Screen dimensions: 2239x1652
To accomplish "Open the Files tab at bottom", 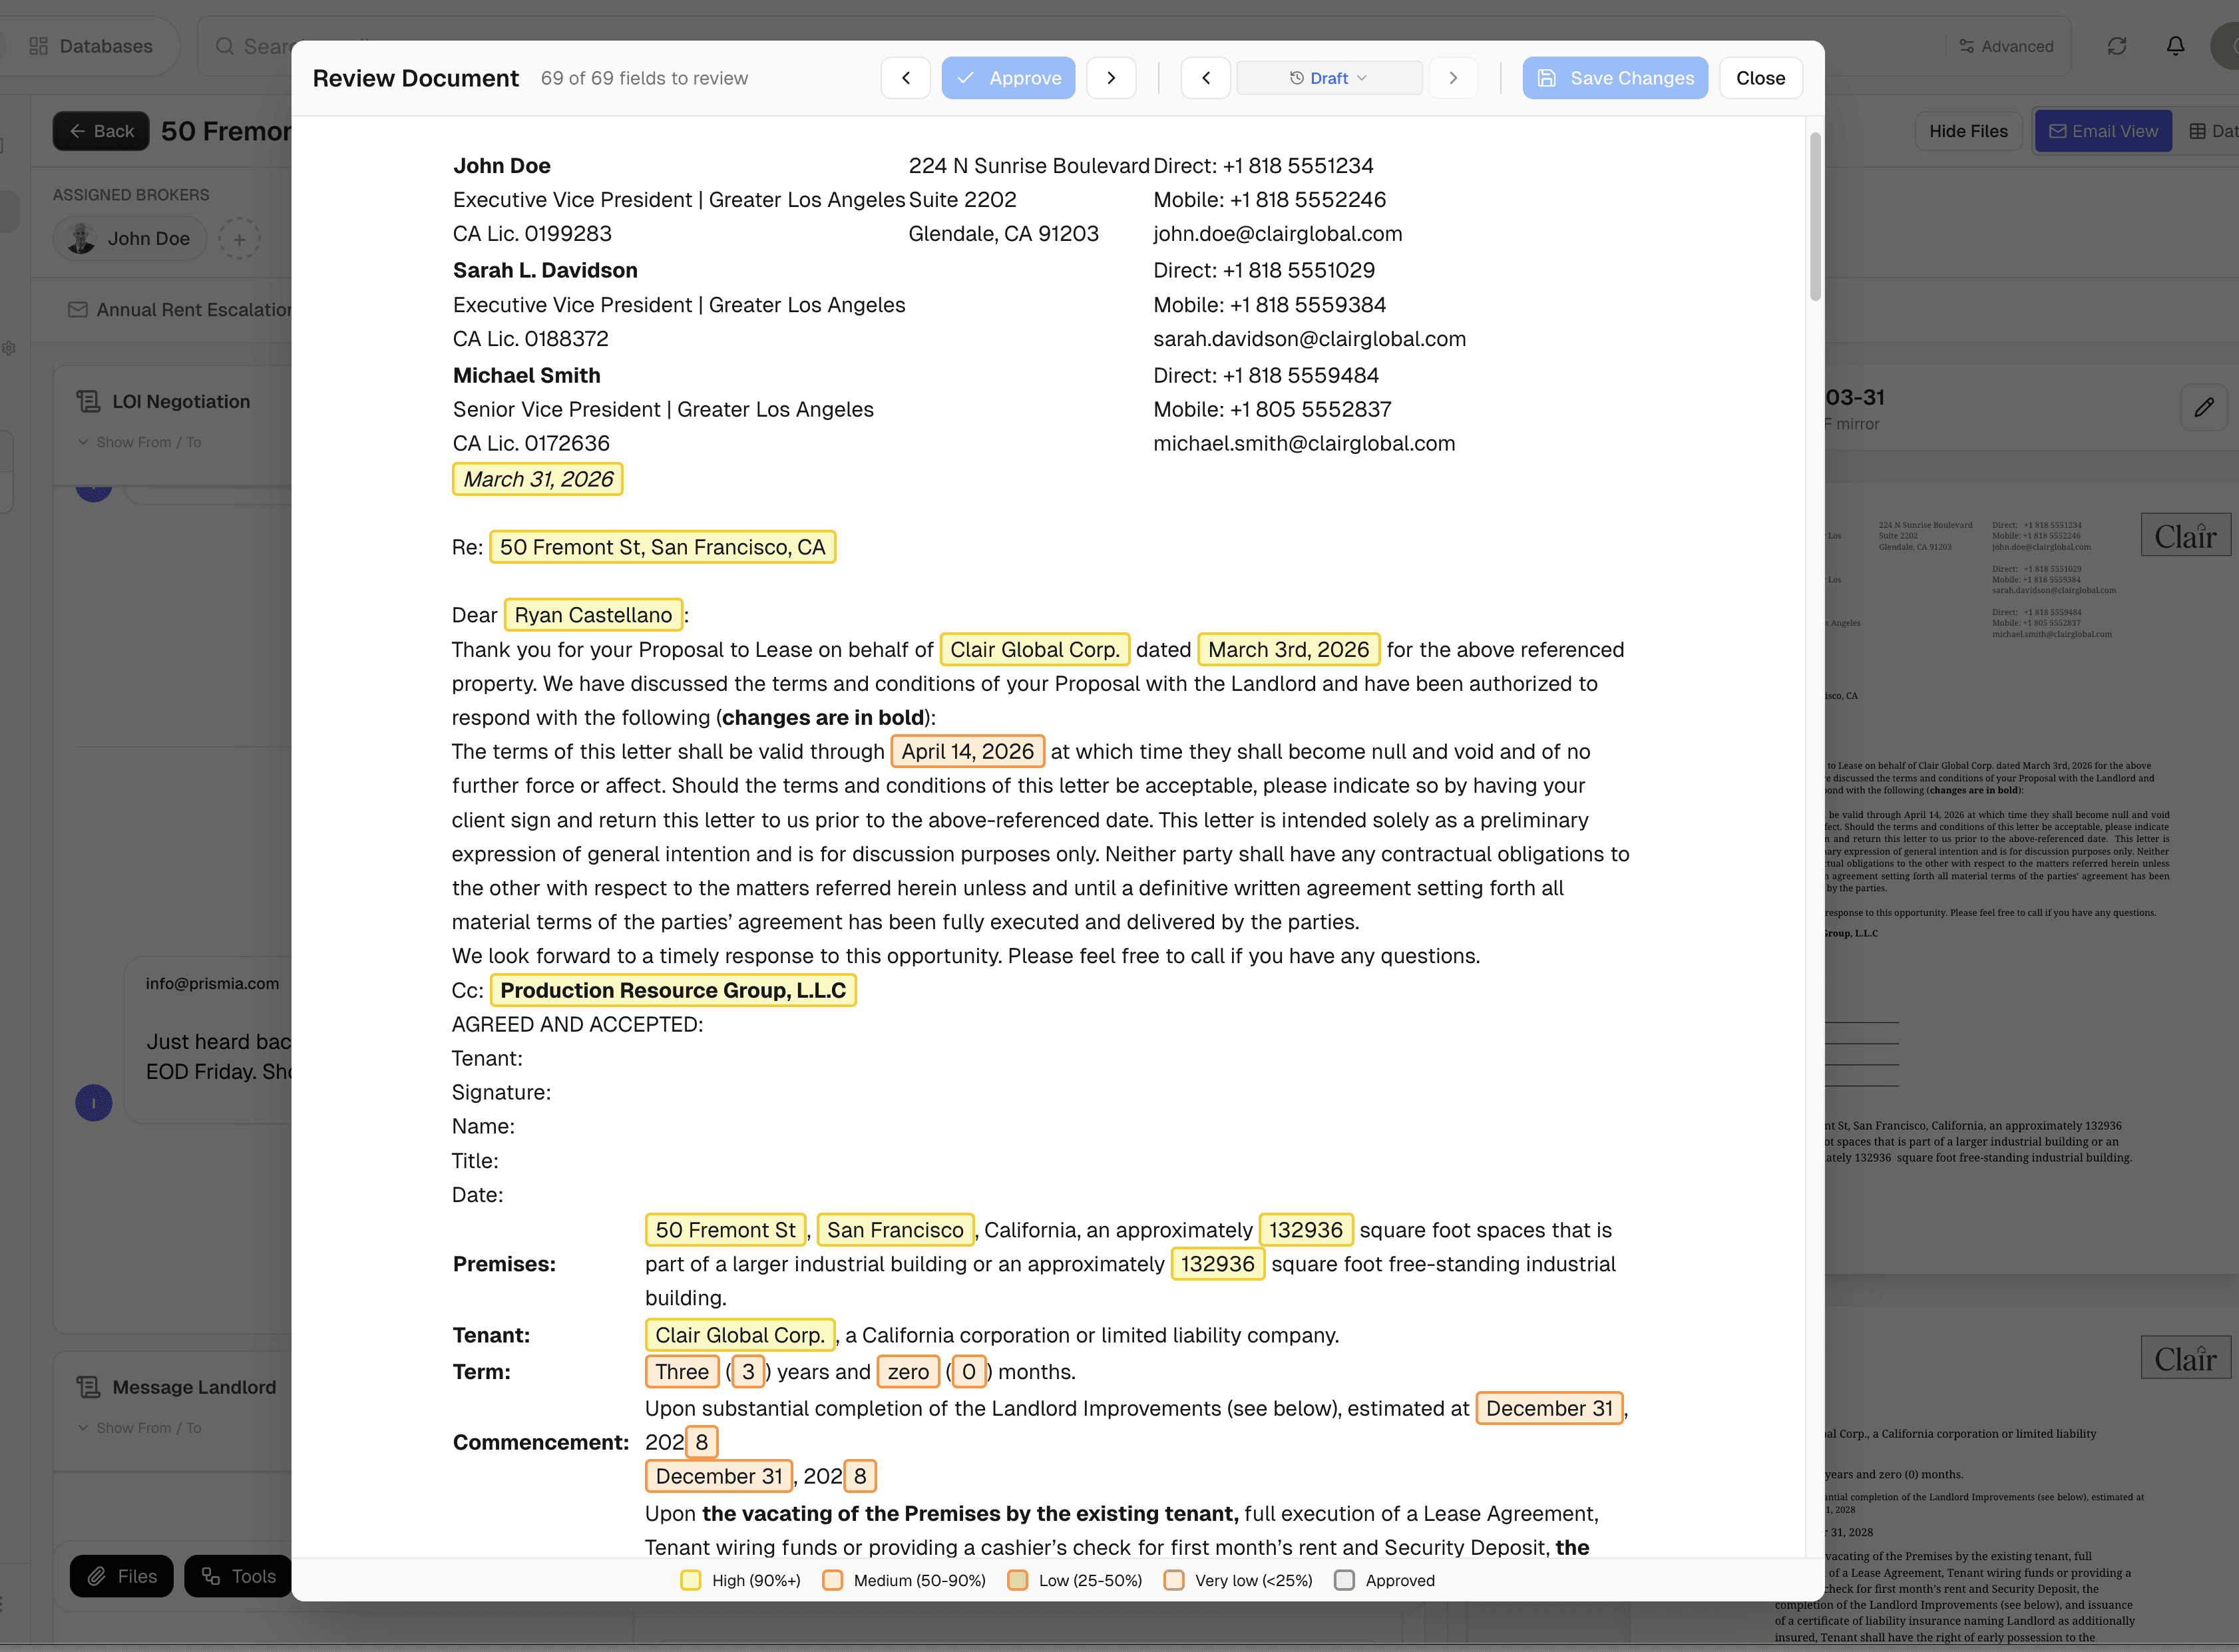I will 121,1576.
